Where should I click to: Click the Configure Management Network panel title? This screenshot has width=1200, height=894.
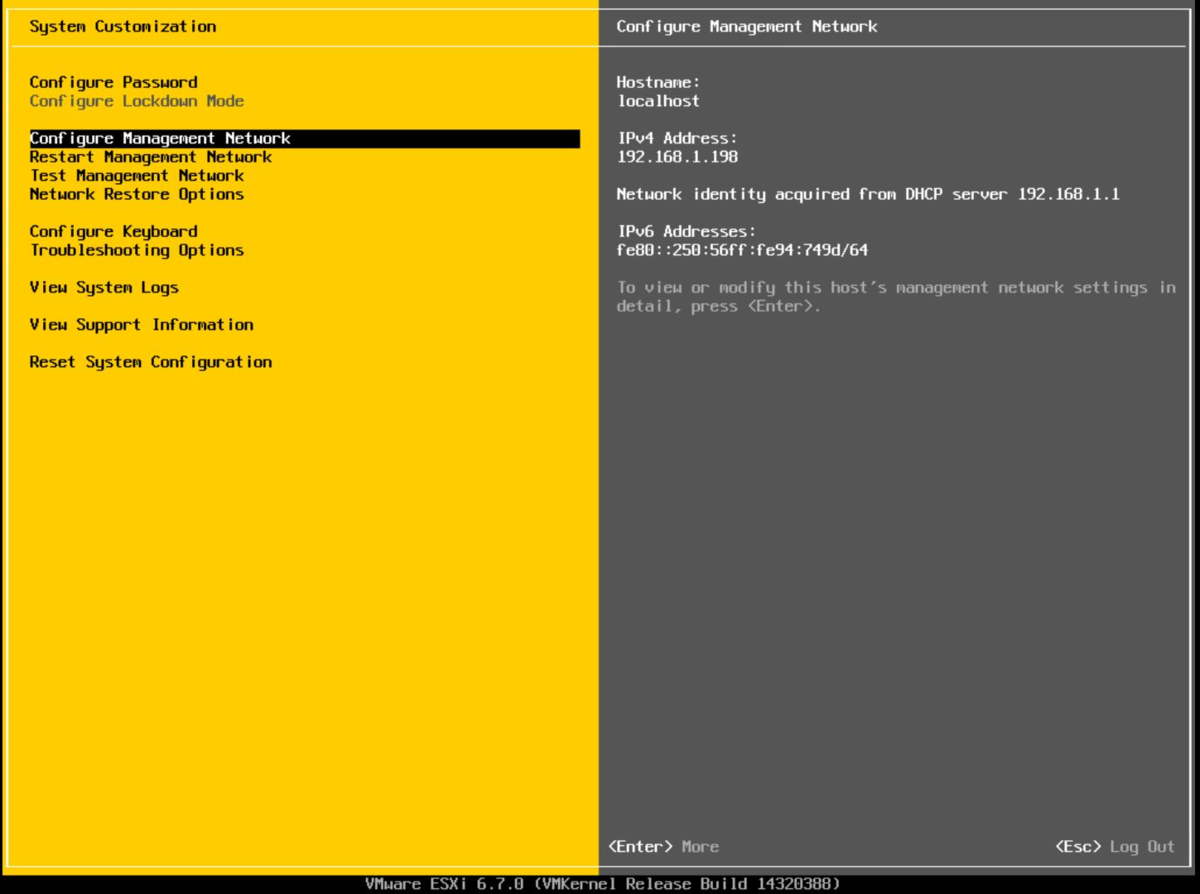point(746,26)
